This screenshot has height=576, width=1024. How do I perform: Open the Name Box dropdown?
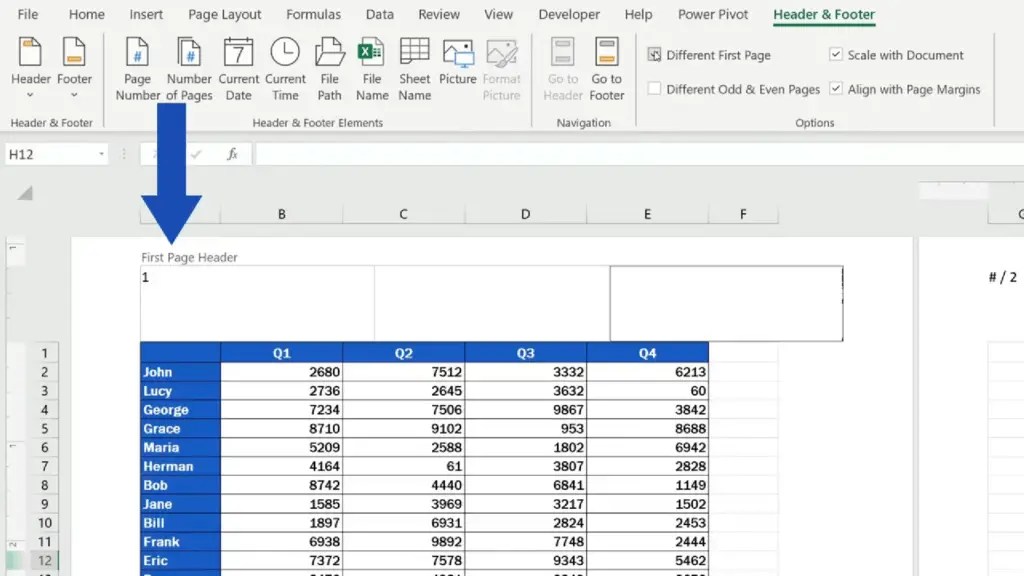tap(99, 154)
